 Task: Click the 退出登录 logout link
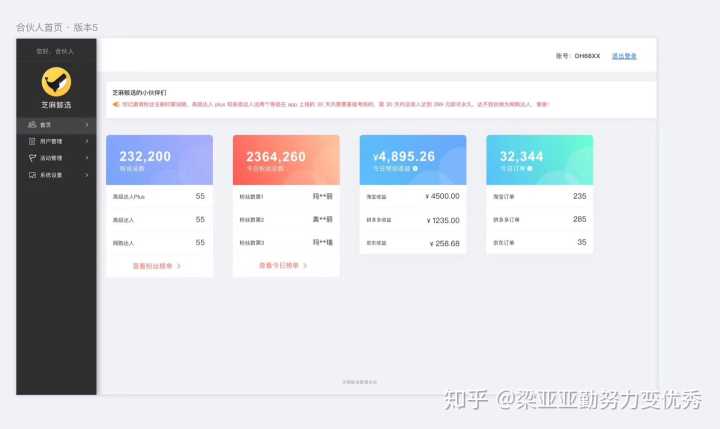tap(624, 56)
